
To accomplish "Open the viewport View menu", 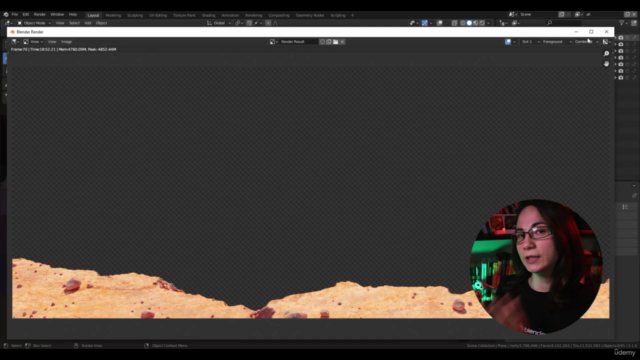I will click(60, 23).
